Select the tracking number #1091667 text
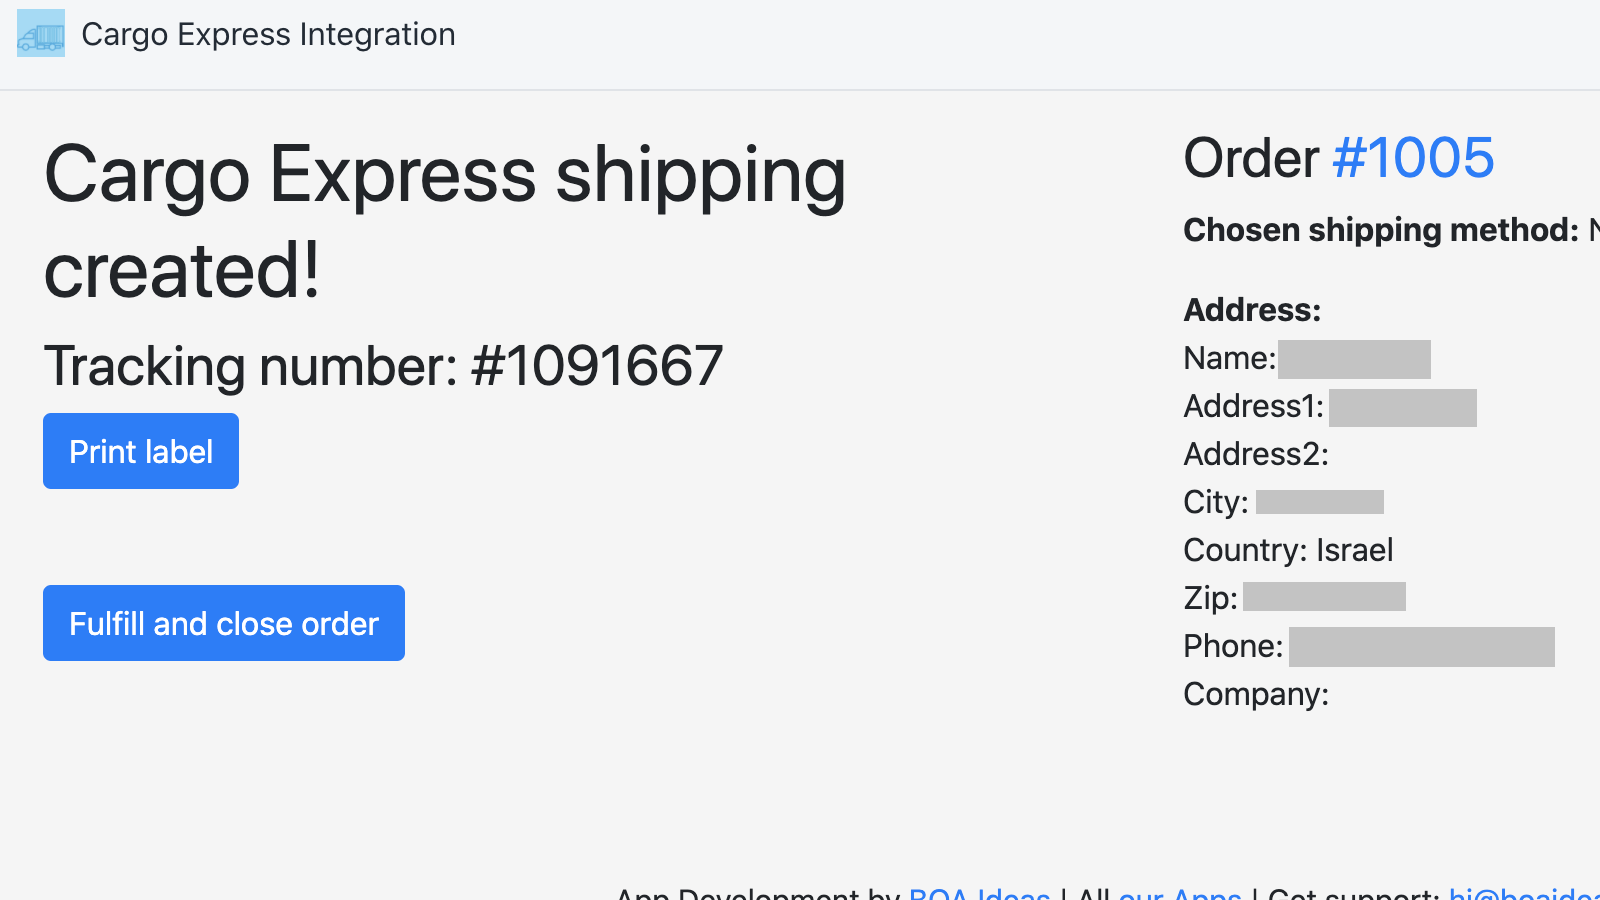Screen dimensions: 1600x900 384,366
